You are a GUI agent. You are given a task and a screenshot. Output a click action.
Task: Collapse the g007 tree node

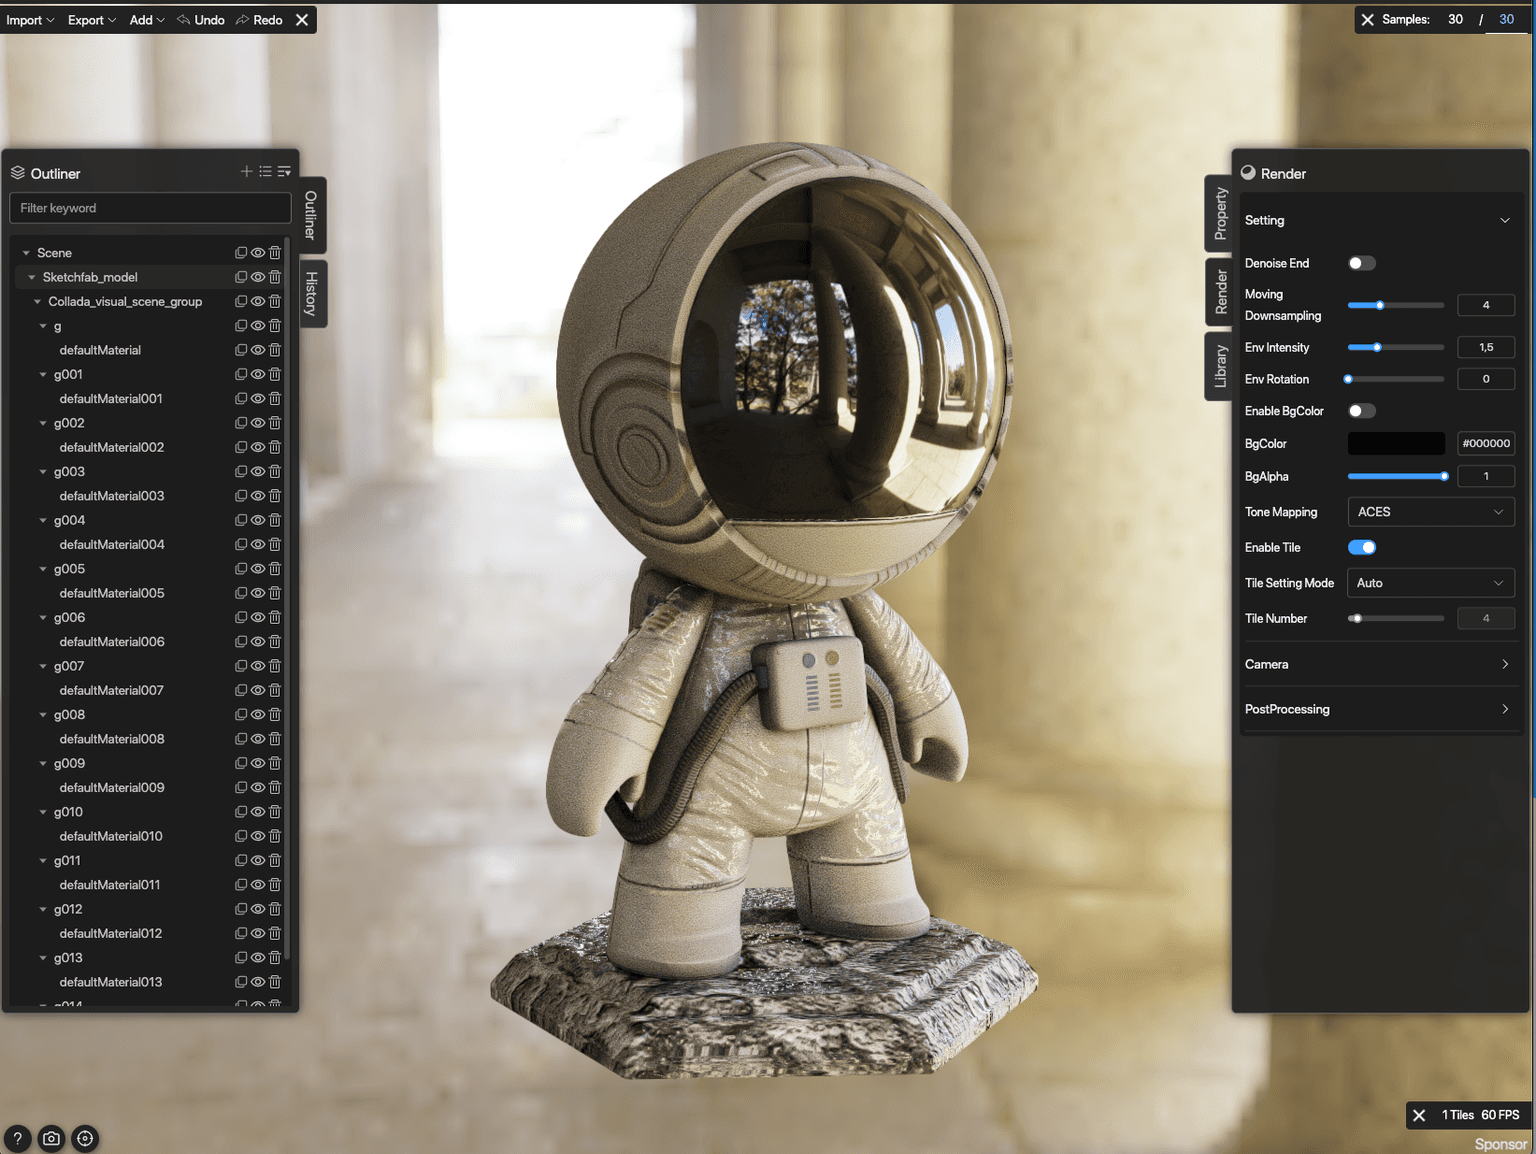coord(43,666)
